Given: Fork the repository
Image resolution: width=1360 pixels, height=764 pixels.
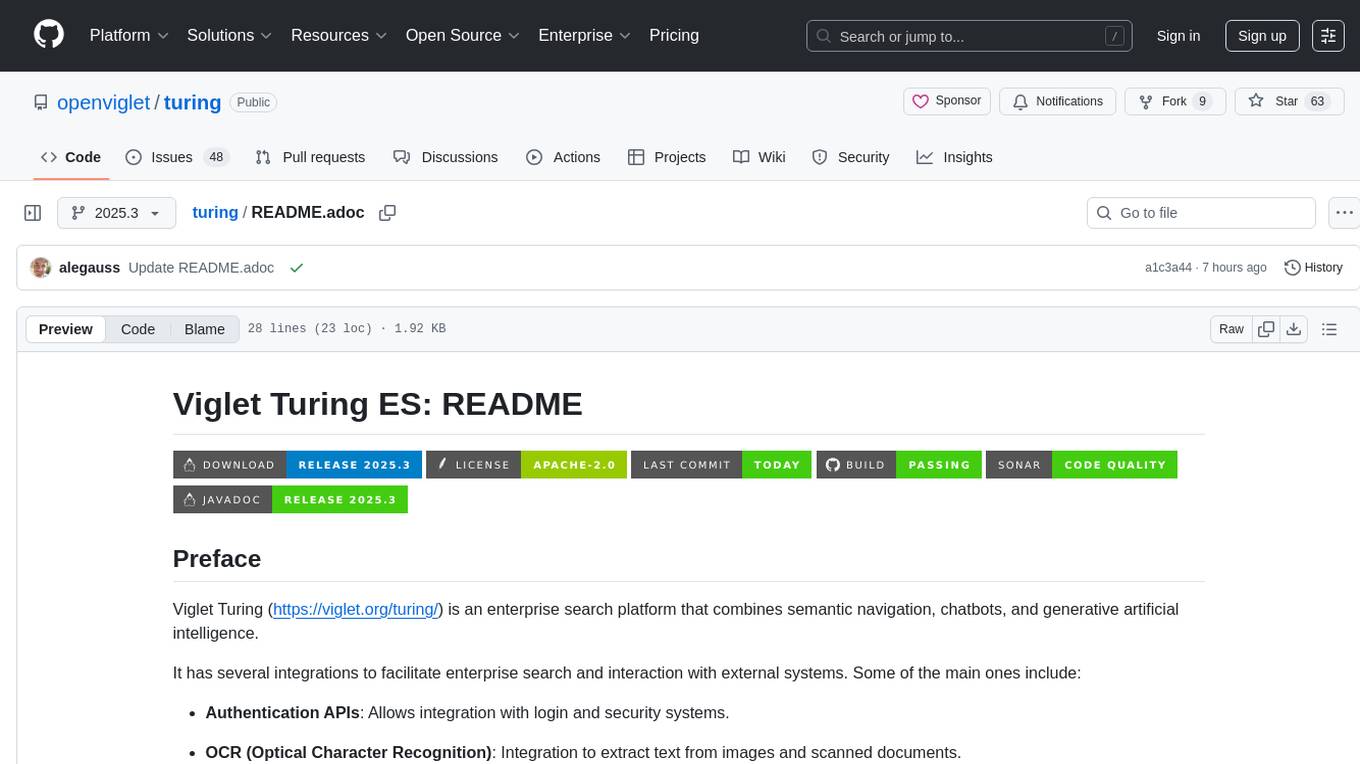Looking at the screenshot, I should point(1175,101).
